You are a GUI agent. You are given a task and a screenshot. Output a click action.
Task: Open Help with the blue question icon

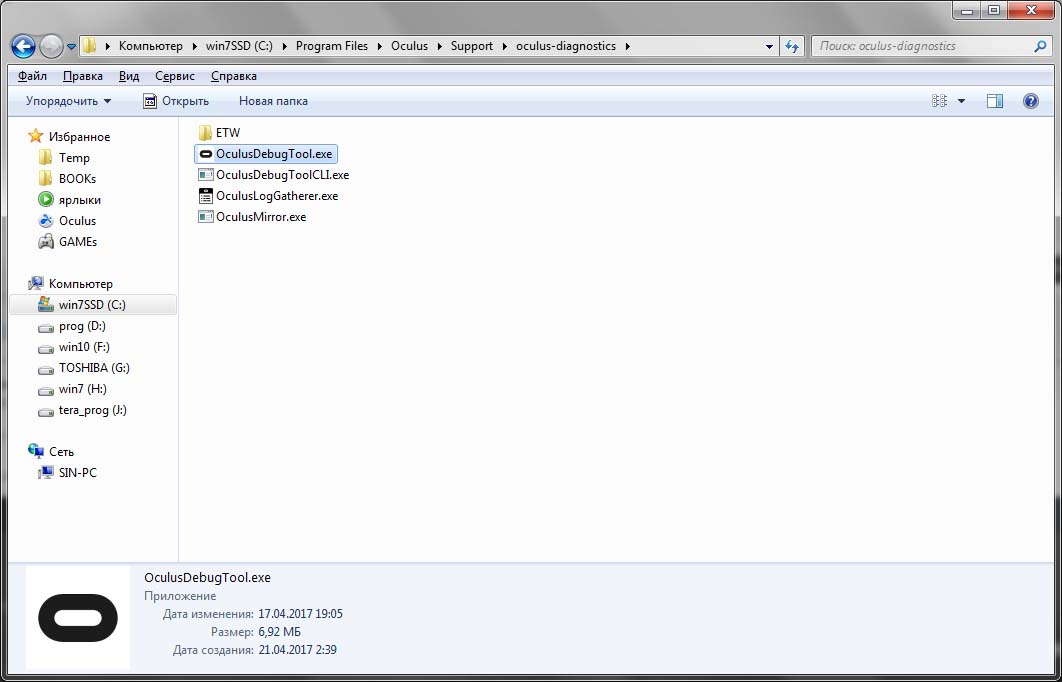(x=1031, y=101)
